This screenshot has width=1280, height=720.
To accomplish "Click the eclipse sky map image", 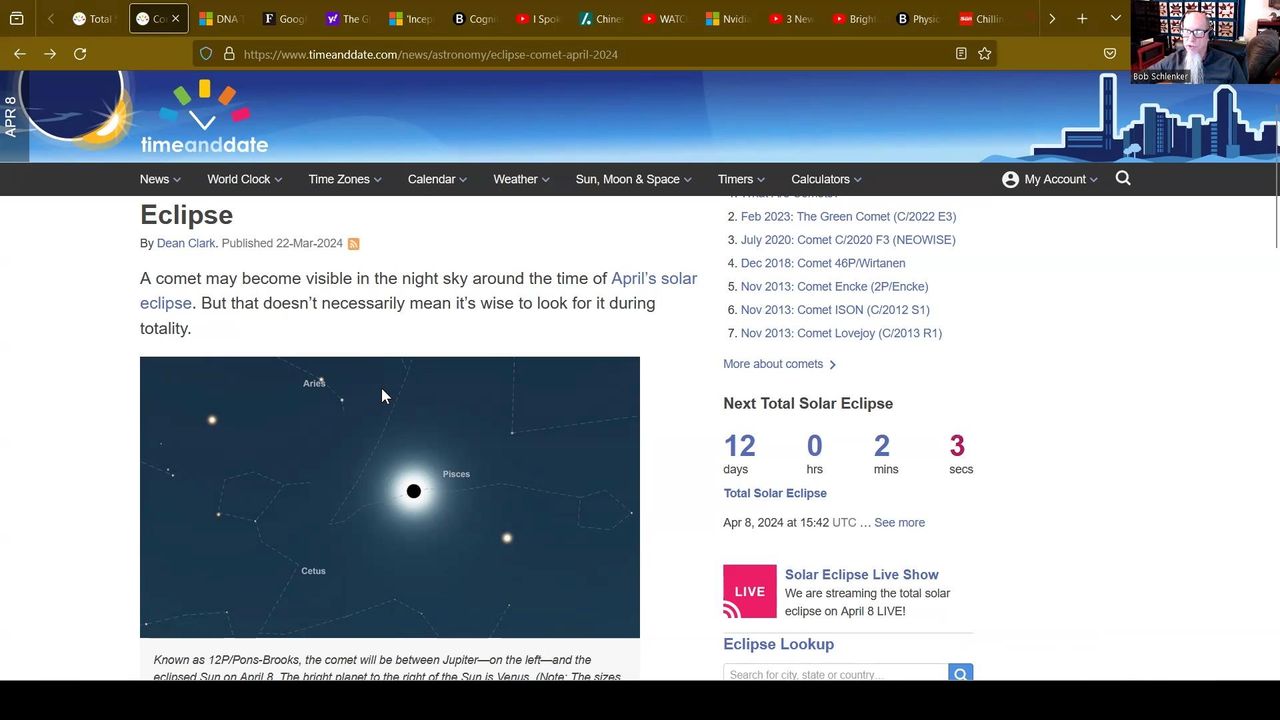I will point(389,497).
